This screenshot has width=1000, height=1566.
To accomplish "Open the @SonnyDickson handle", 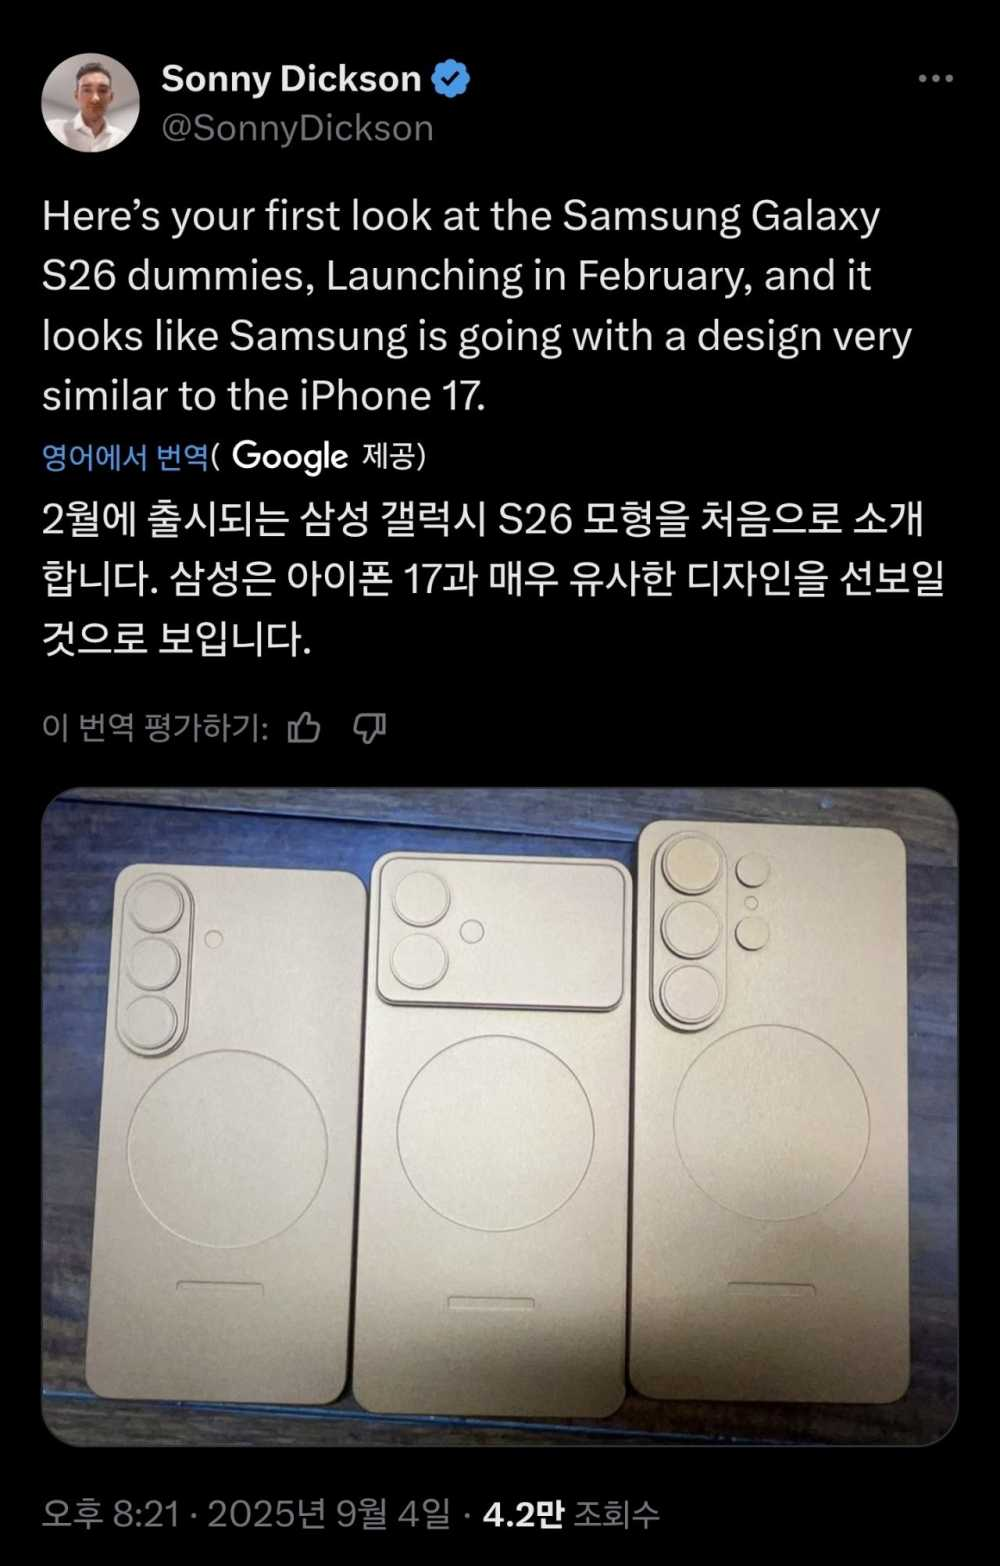I will (297, 128).
